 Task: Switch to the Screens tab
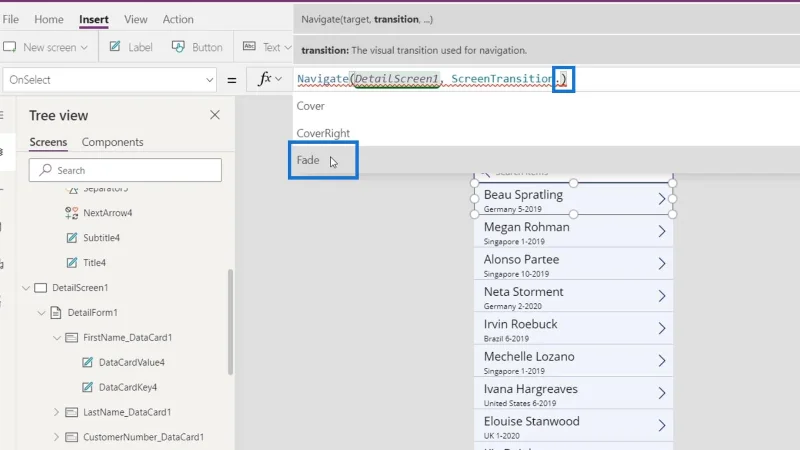pos(48,142)
